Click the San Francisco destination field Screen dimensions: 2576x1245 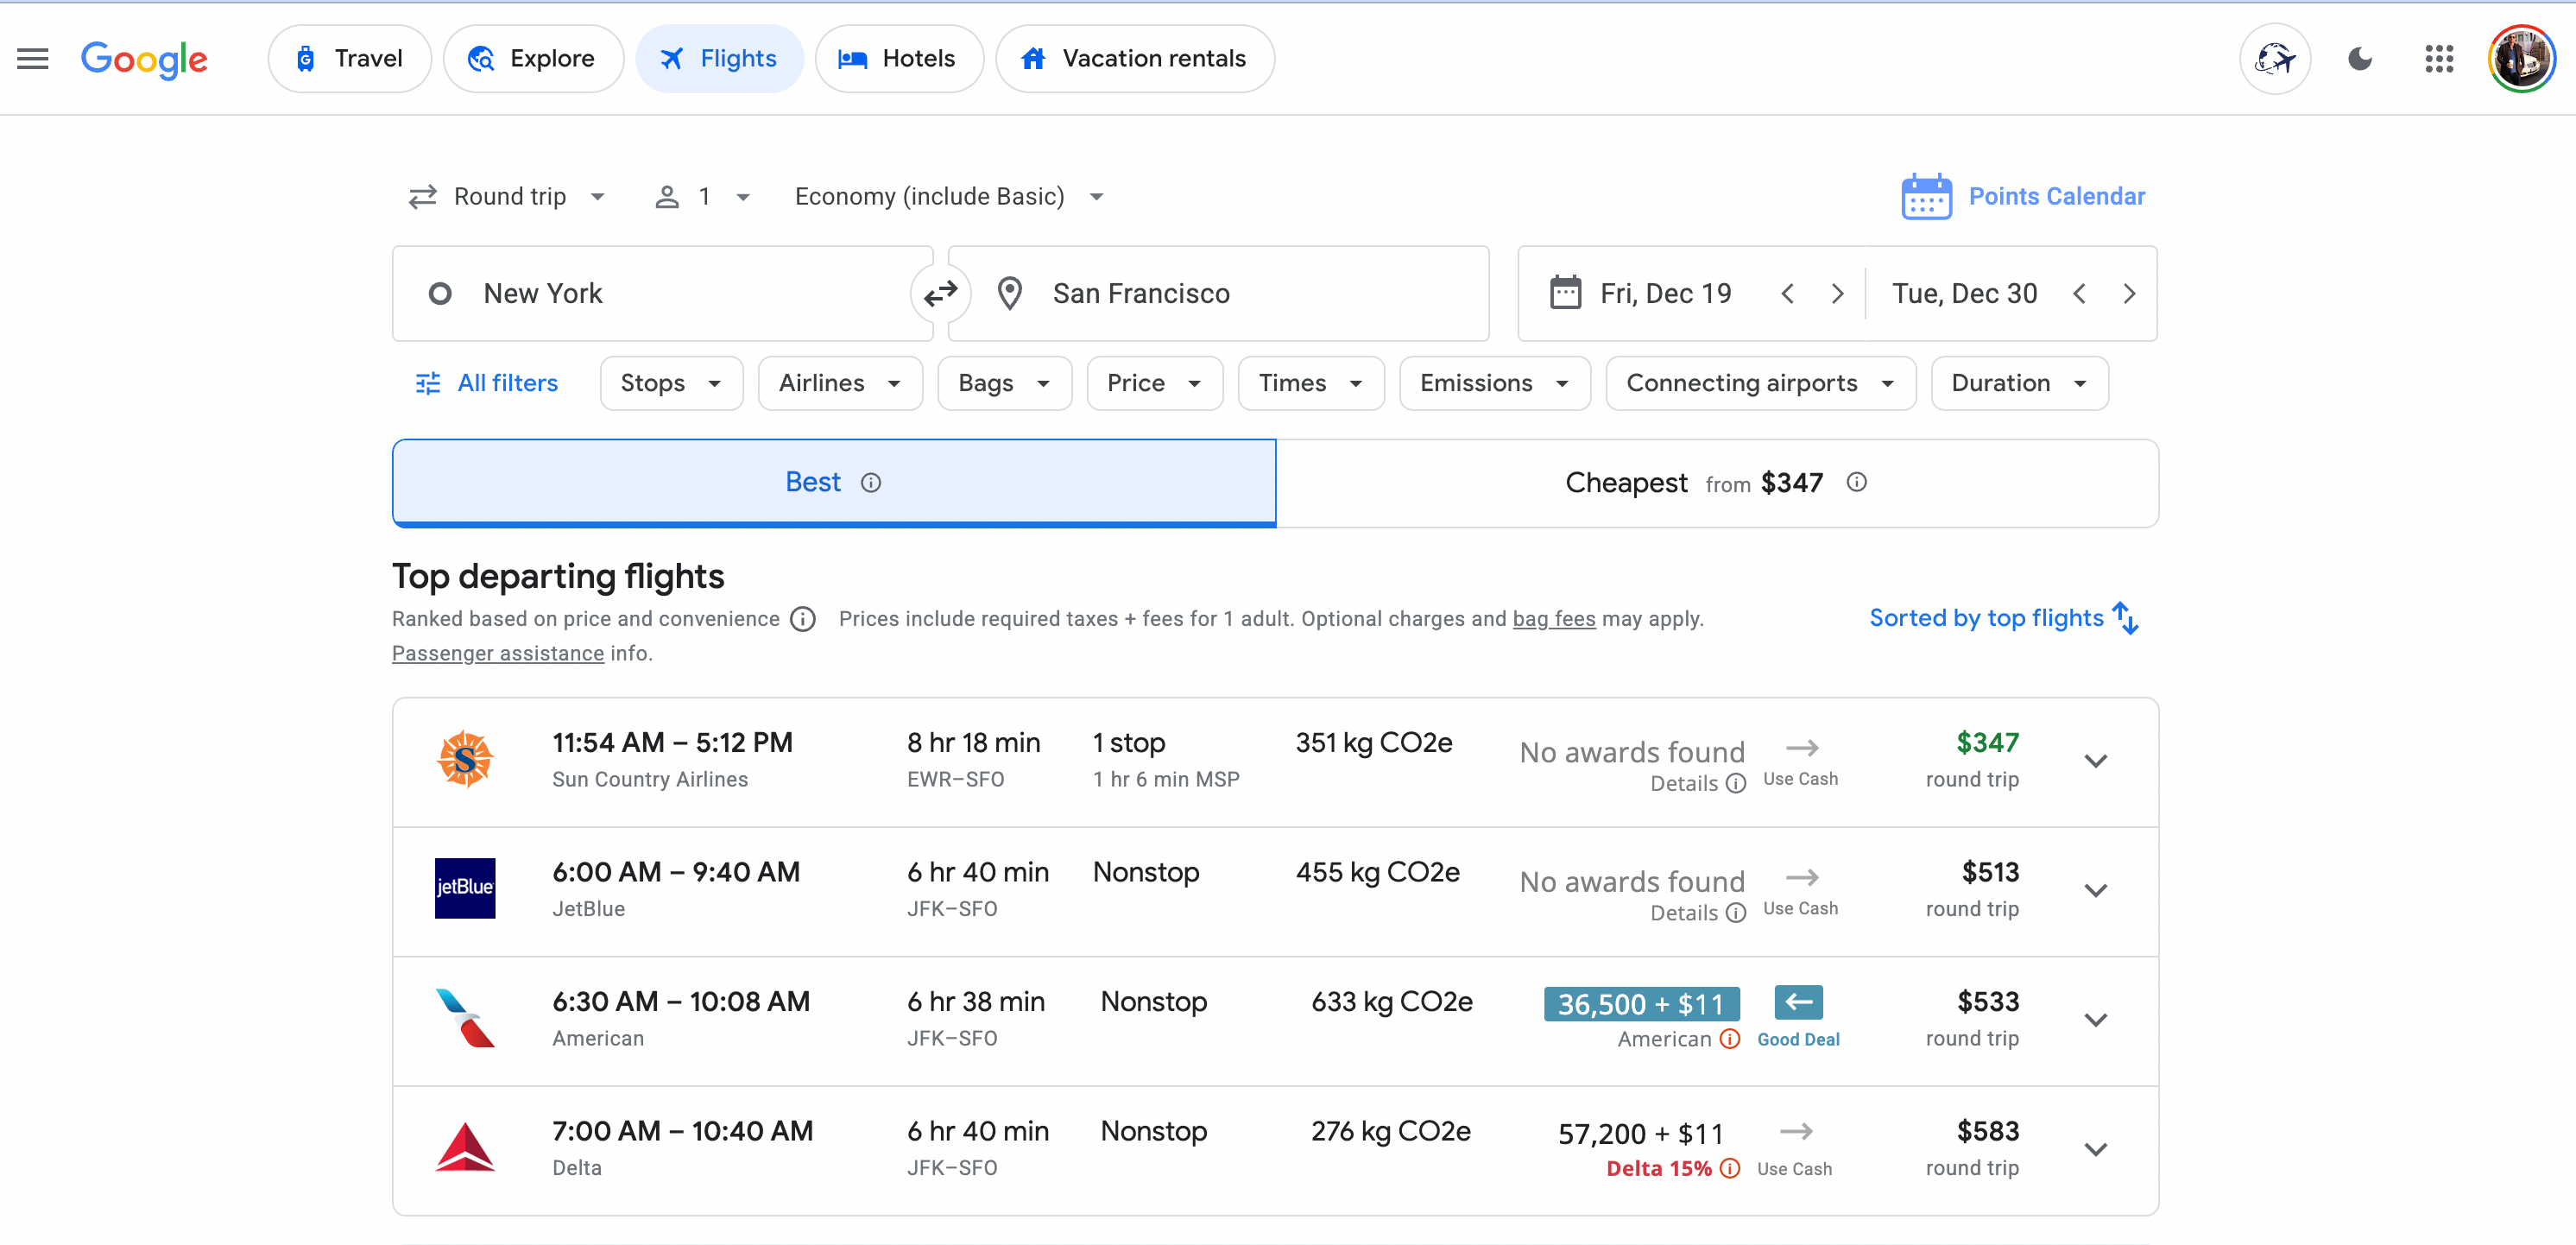click(x=1217, y=294)
